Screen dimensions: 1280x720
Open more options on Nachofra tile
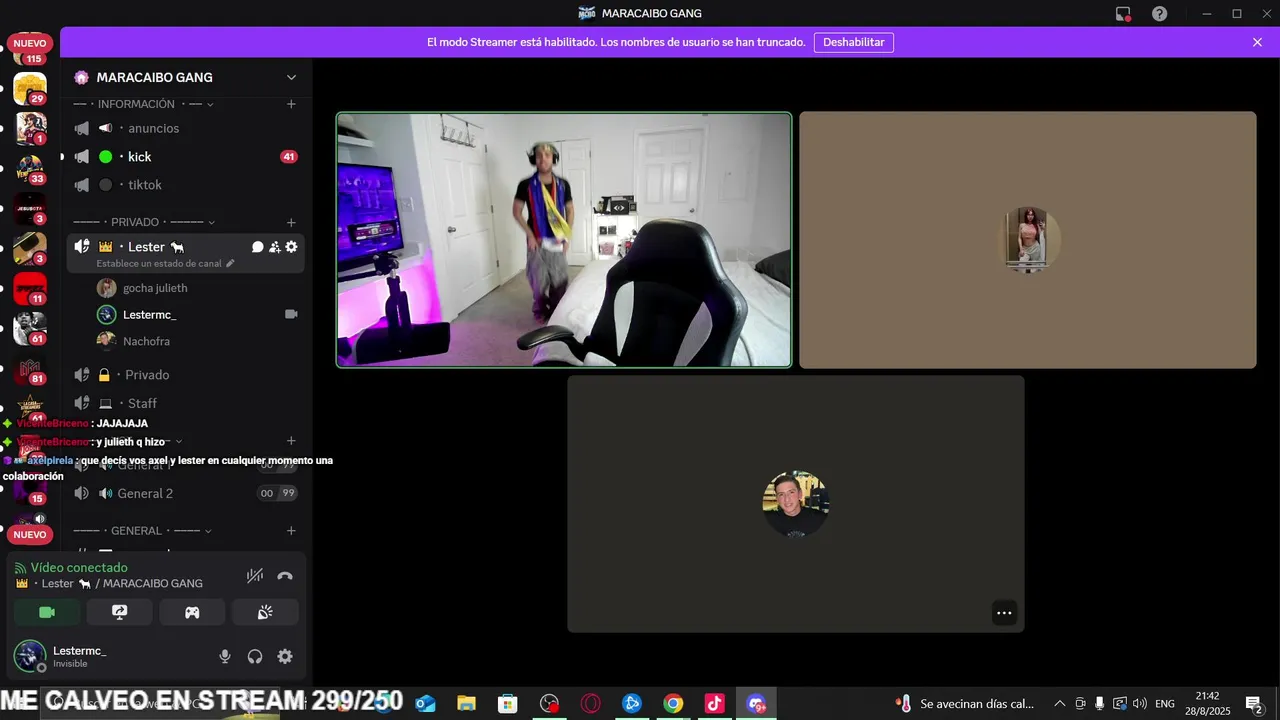pos(1004,613)
